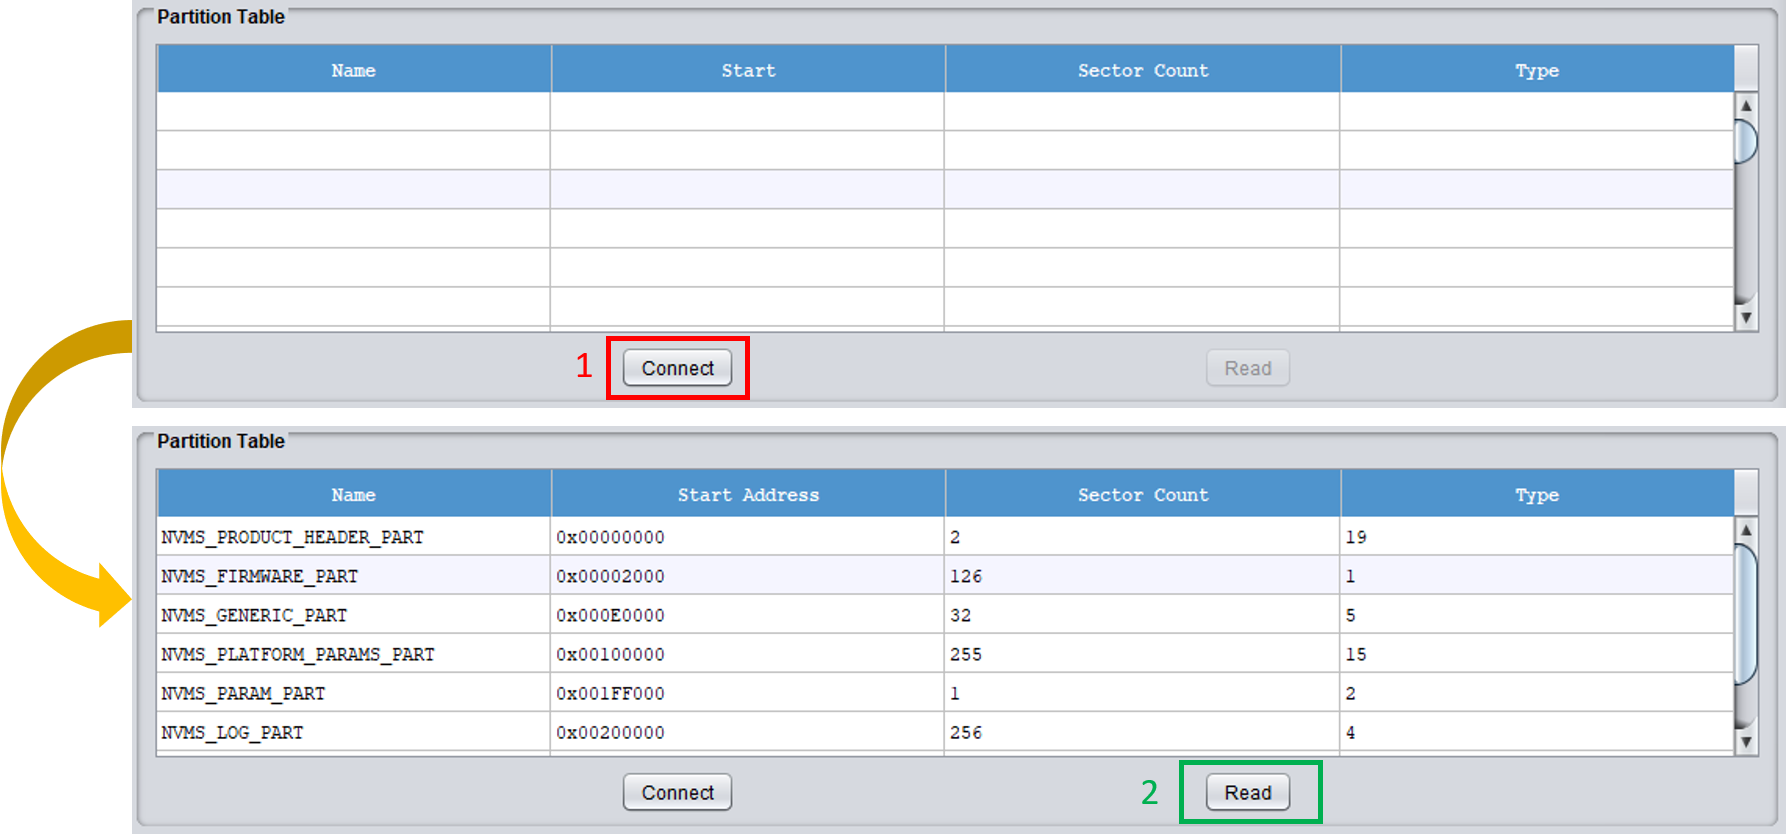Image resolution: width=1786 pixels, height=837 pixels.
Task: Click scrollbar thumb of lower table
Action: pyautogui.click(x=1745, y=614)
